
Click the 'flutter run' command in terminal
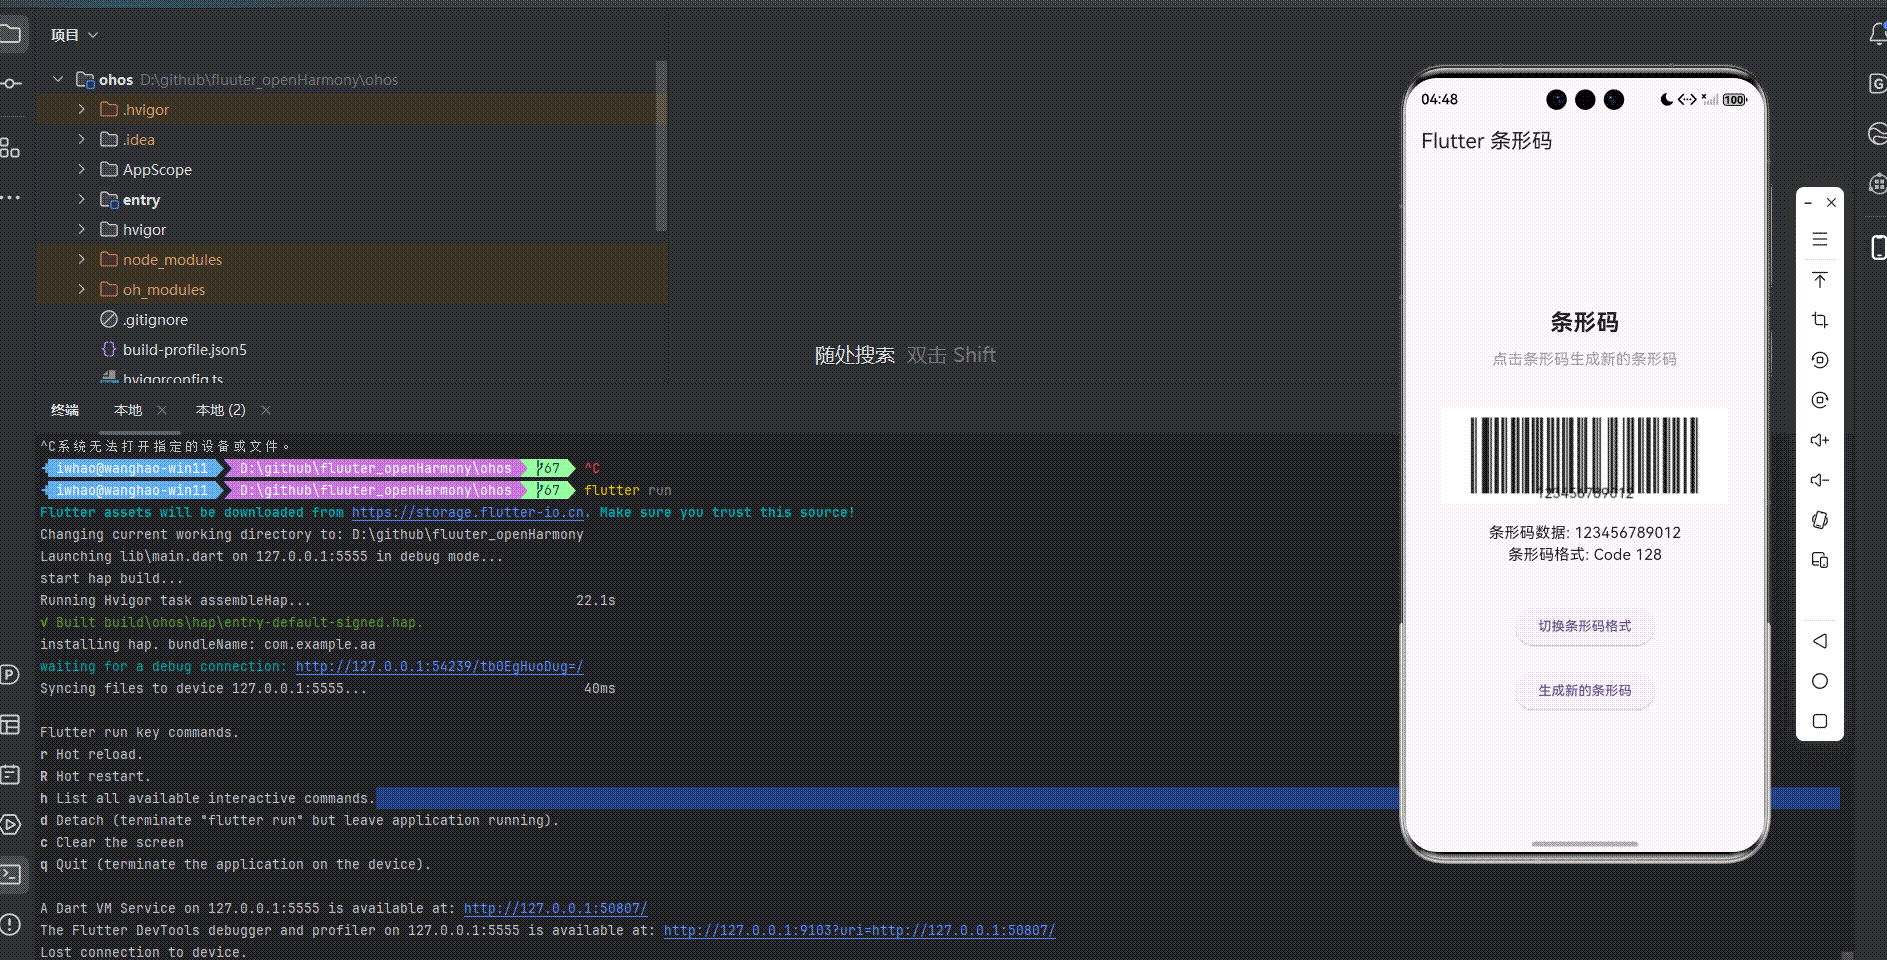tap(628, 490)
